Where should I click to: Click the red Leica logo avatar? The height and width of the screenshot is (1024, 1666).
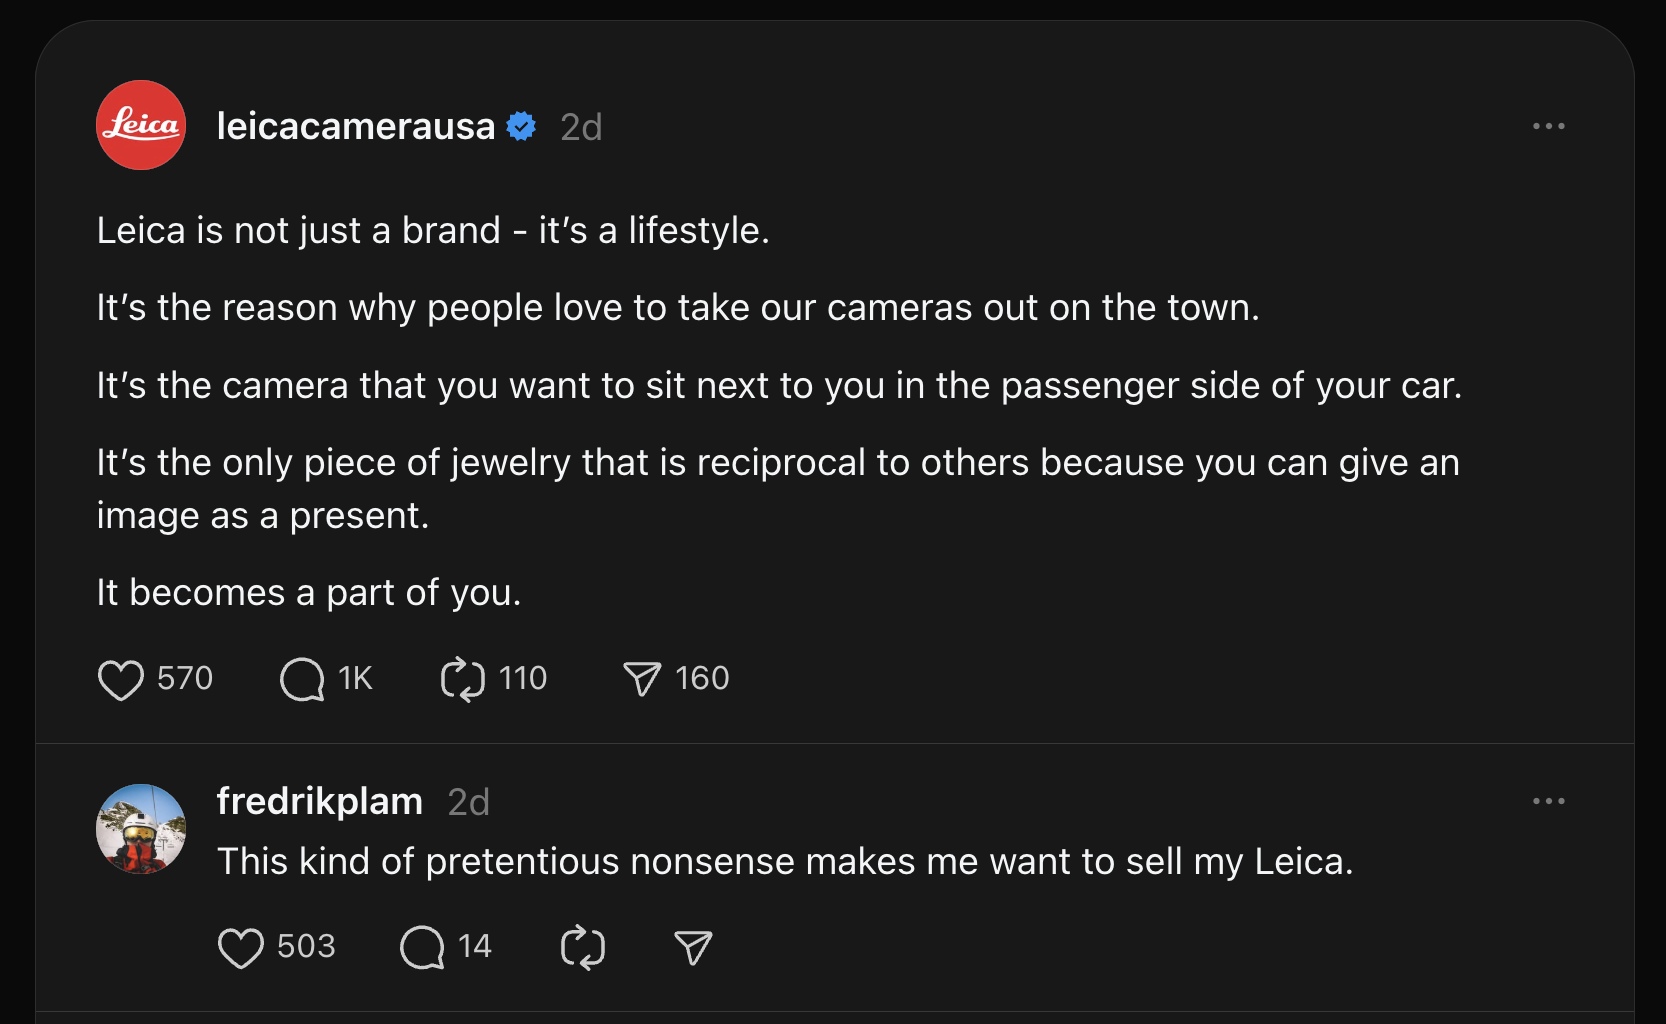[x=141, y=125]
